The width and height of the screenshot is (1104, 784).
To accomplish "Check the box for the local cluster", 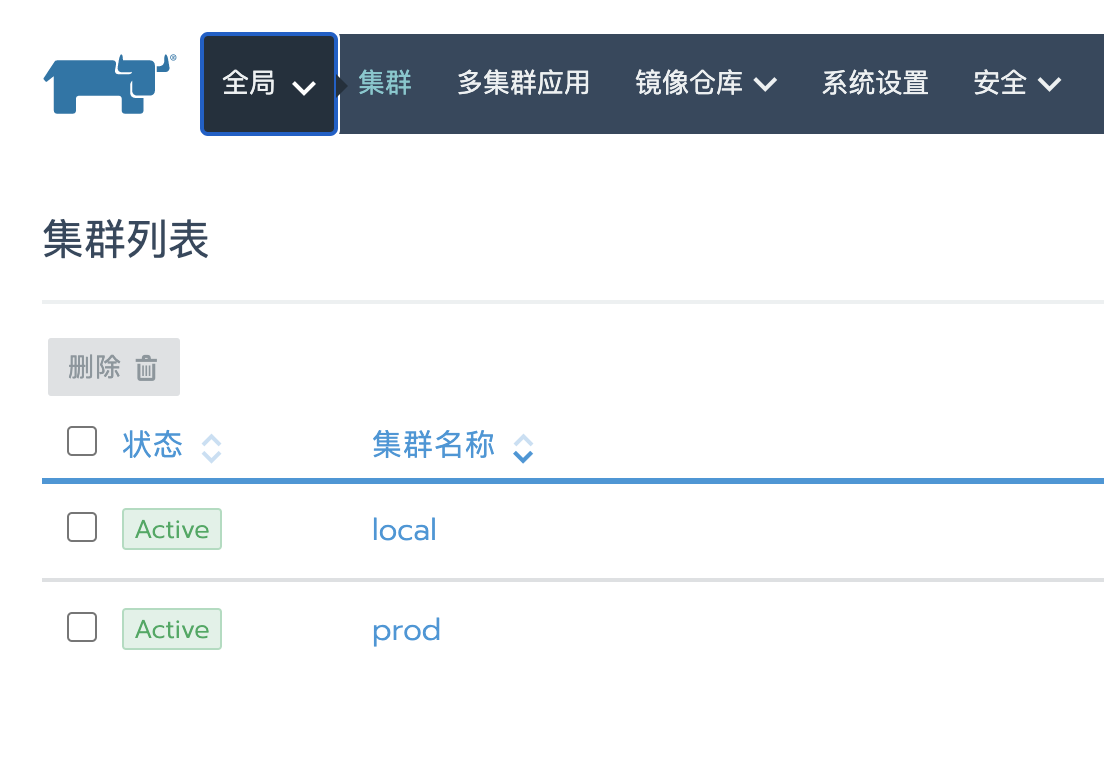I will tap(82, 527).
